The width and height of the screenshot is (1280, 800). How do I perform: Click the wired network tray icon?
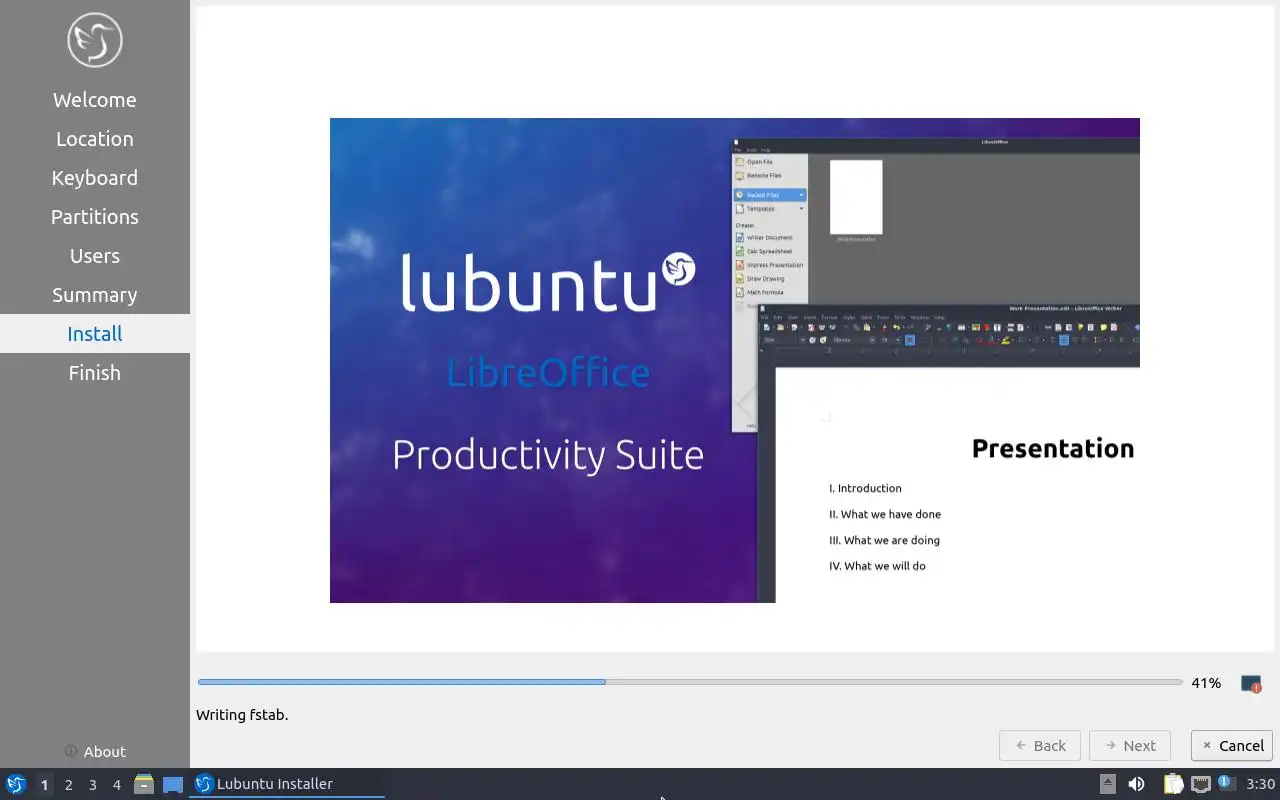tap(1200, 784)
